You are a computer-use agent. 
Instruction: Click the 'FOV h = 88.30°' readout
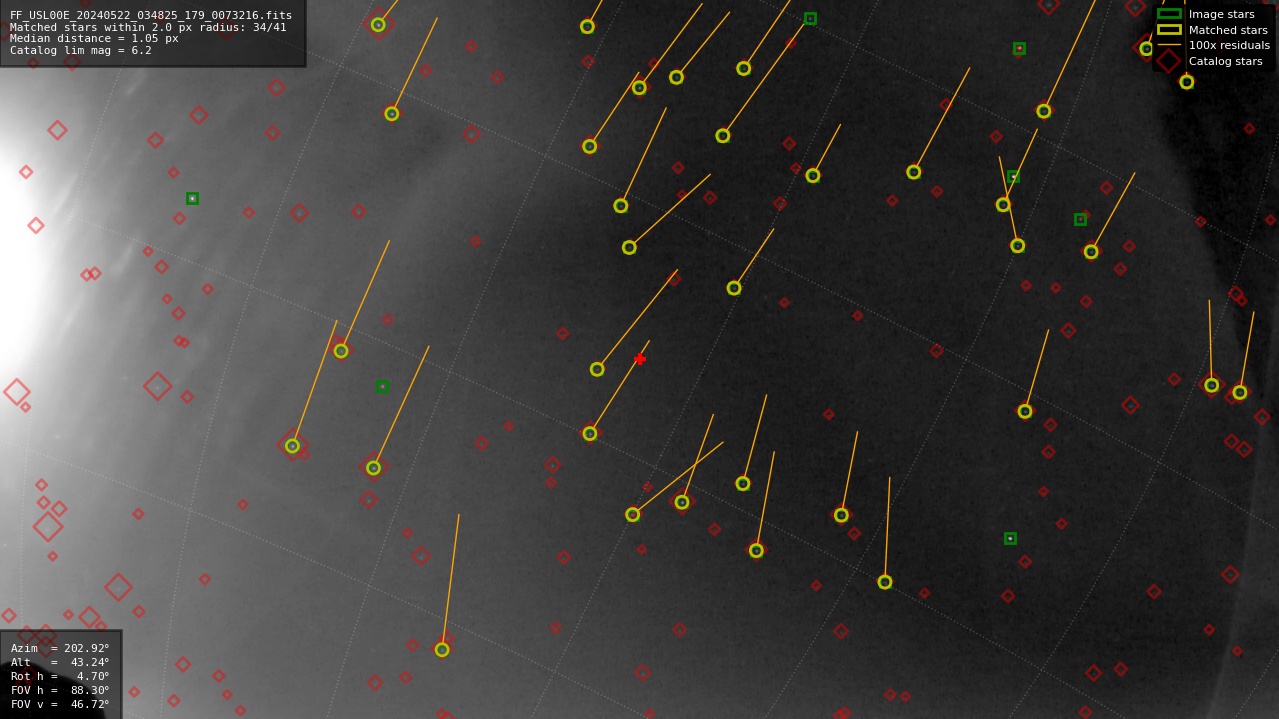click(x=60, y=690)
